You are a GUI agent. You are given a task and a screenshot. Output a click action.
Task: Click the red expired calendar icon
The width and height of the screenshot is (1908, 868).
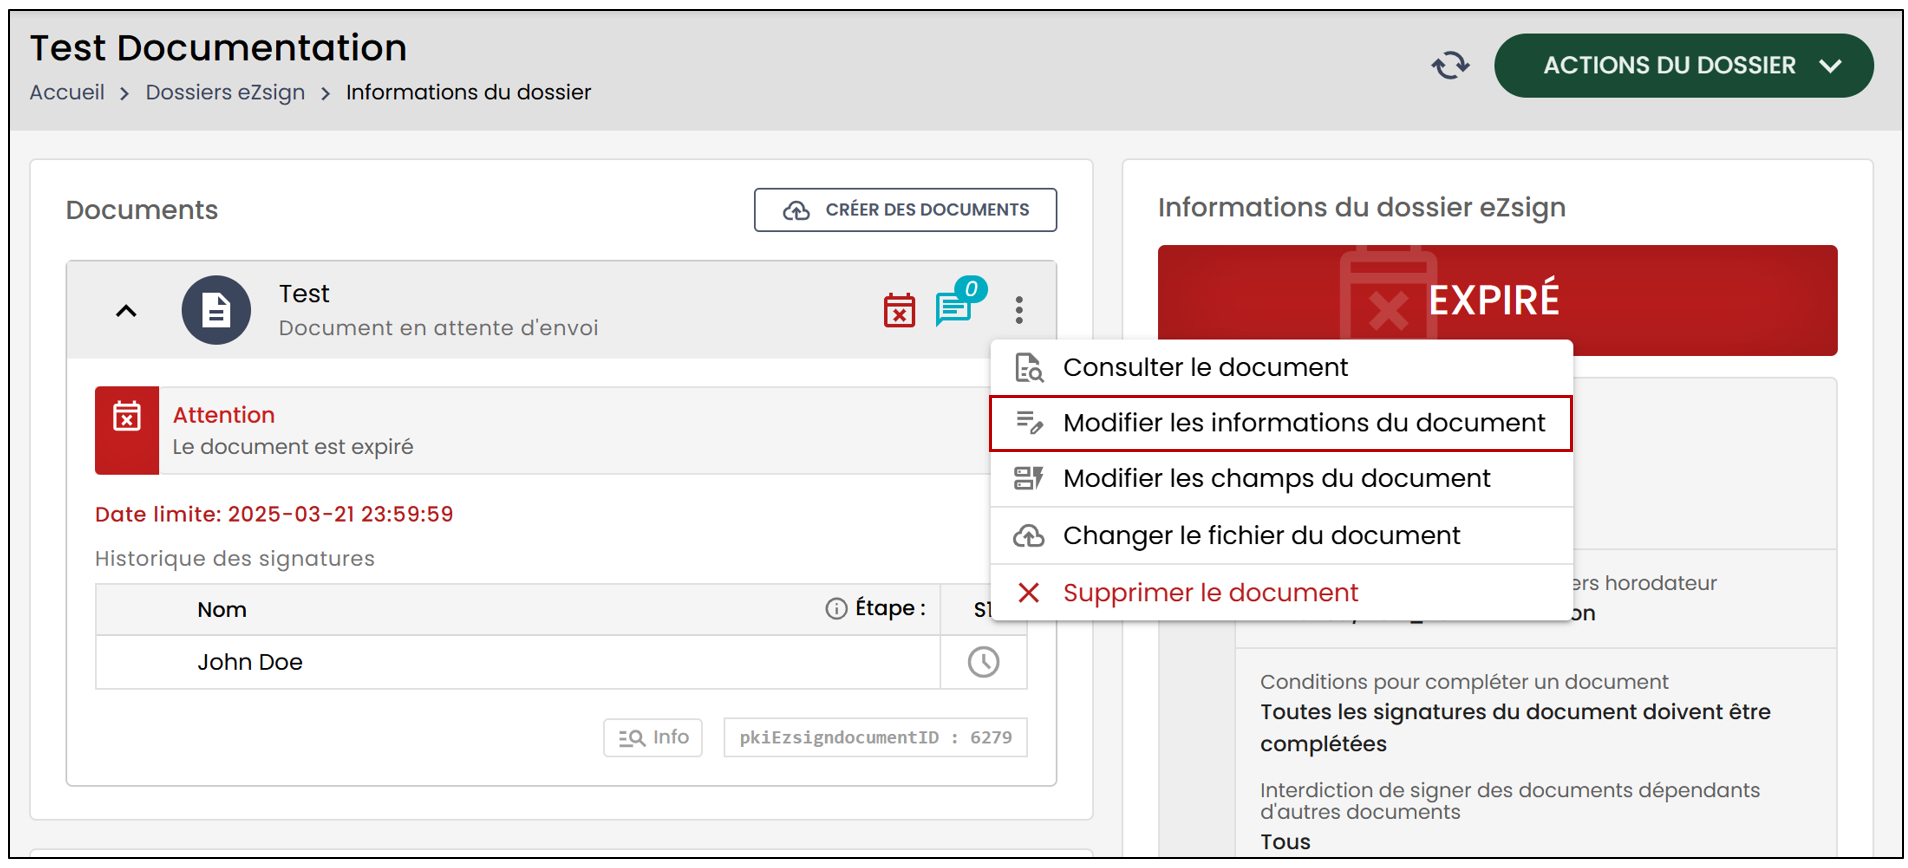click(x=899, y=310)
